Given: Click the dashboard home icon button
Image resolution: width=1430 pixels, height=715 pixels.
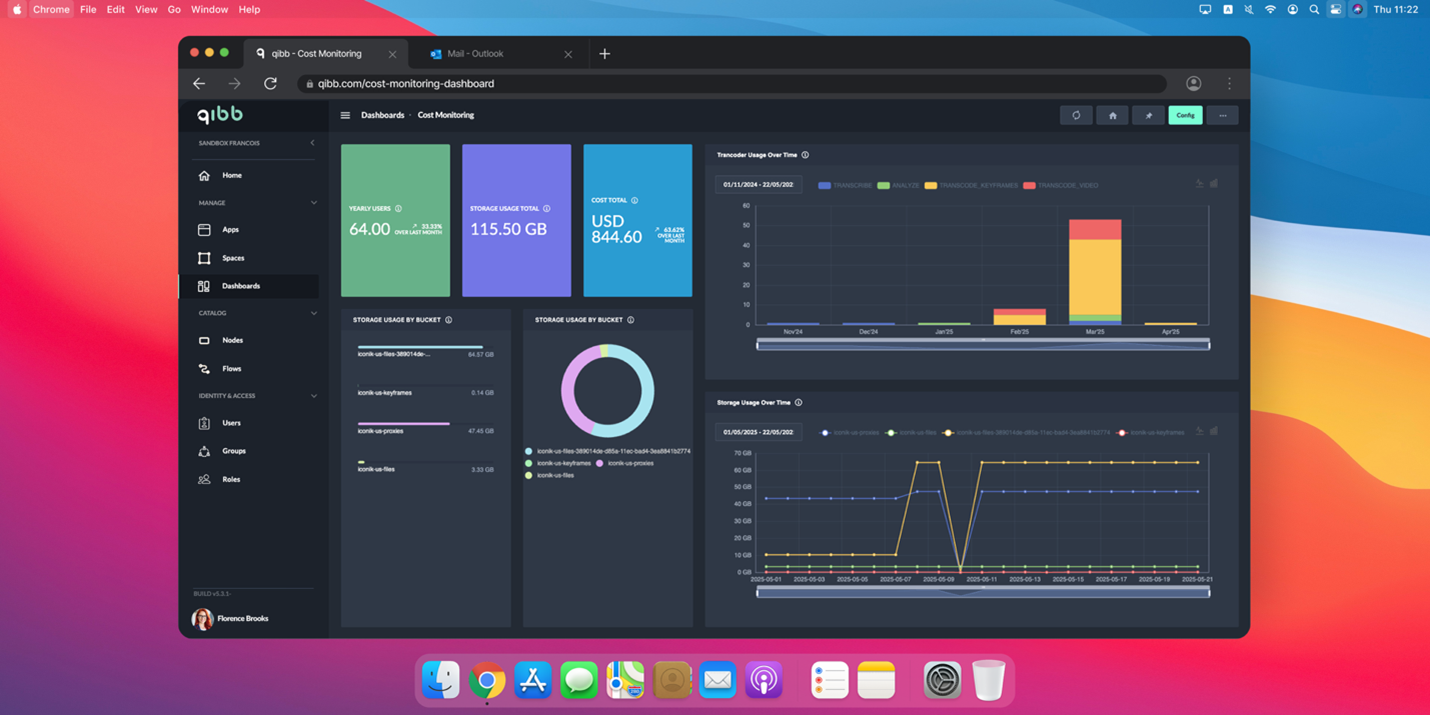Looking at the screenshot, I should point(1112,115).
